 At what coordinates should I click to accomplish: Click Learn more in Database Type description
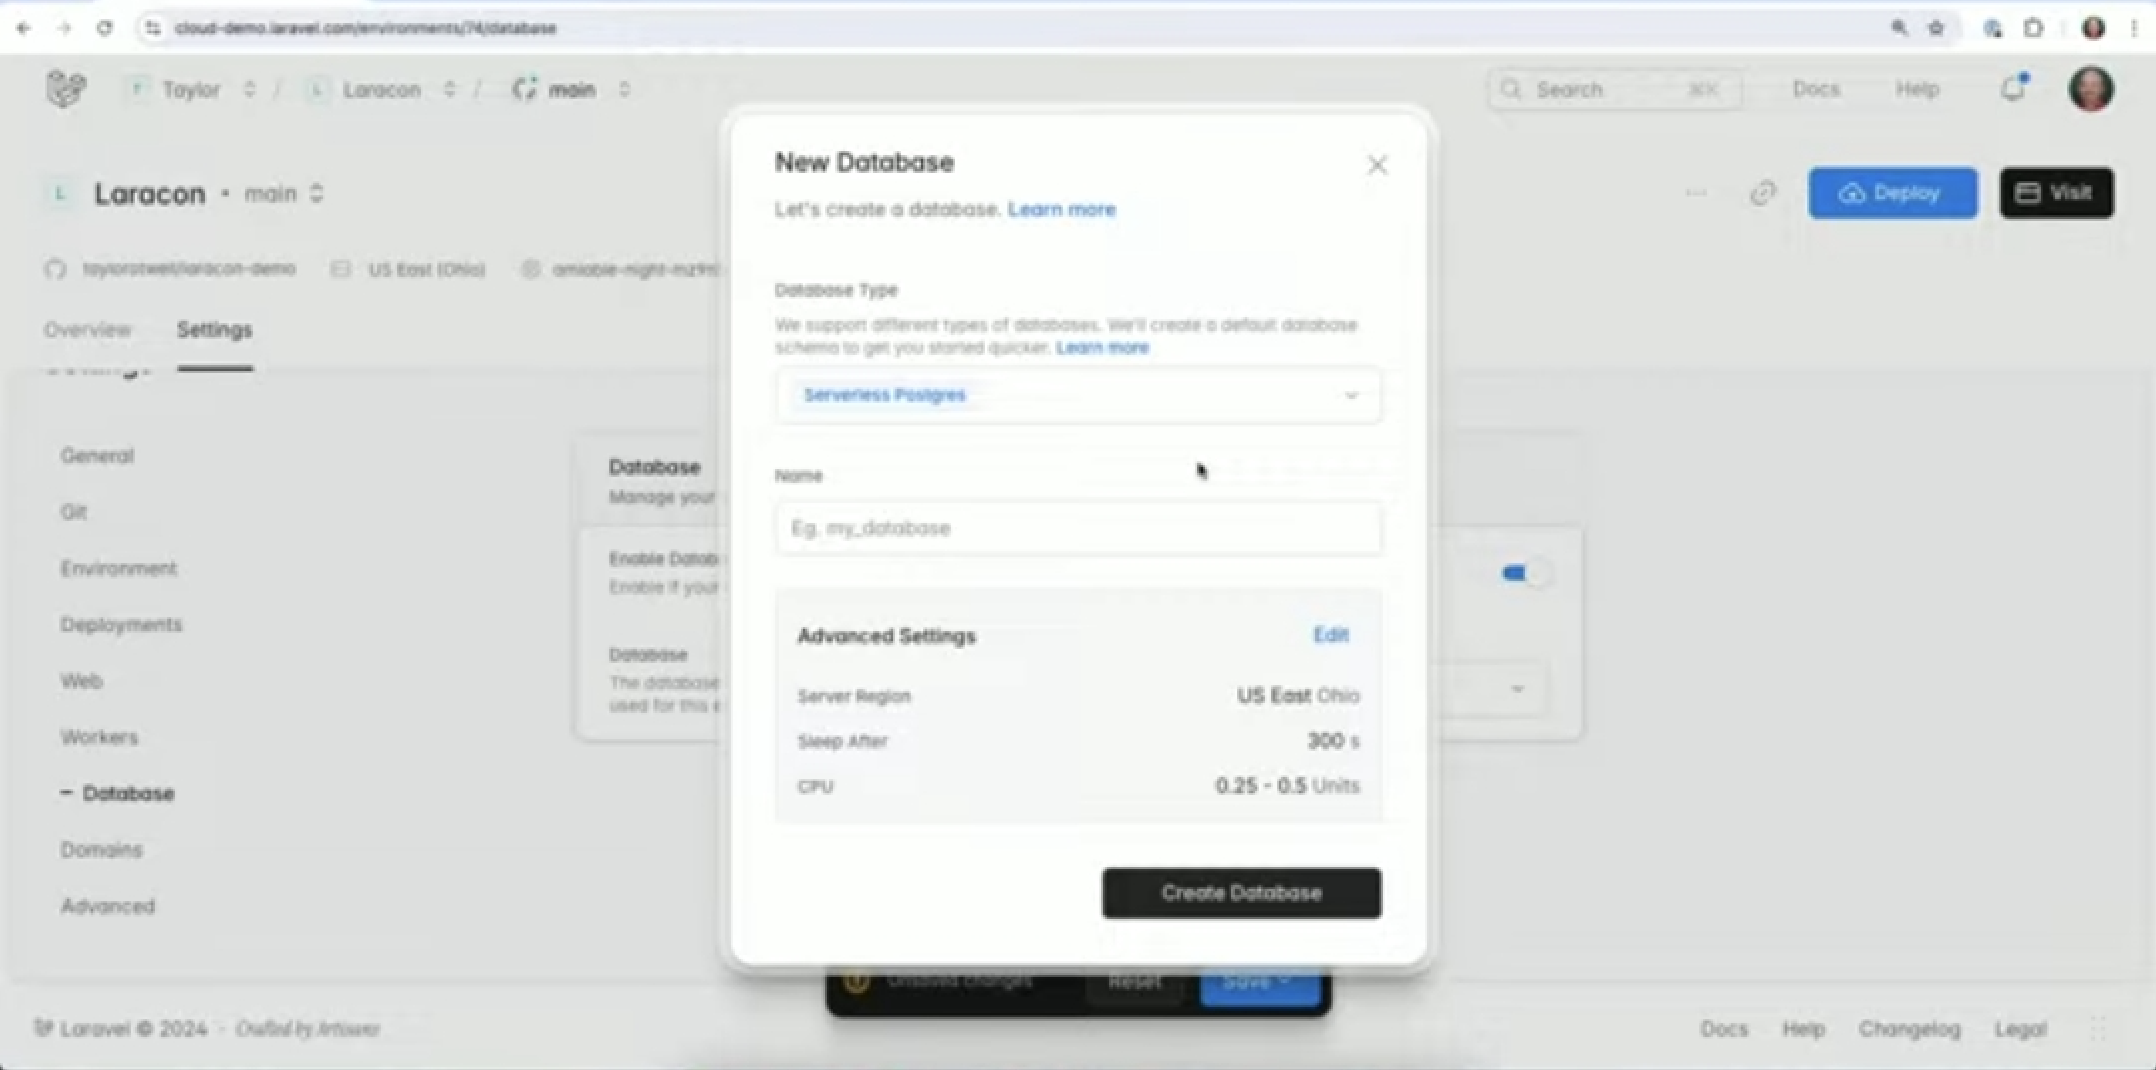[x=1102, y=347]
